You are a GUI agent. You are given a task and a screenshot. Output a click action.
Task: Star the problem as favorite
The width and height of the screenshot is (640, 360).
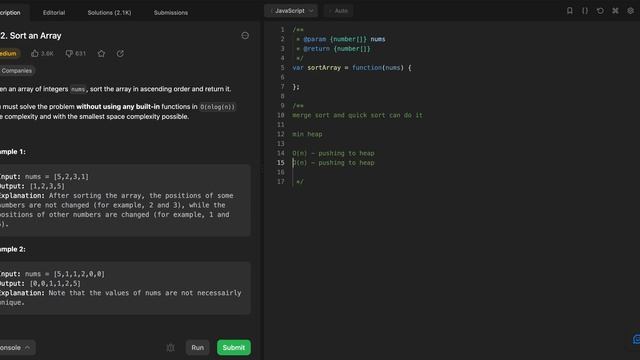[101, 53]
